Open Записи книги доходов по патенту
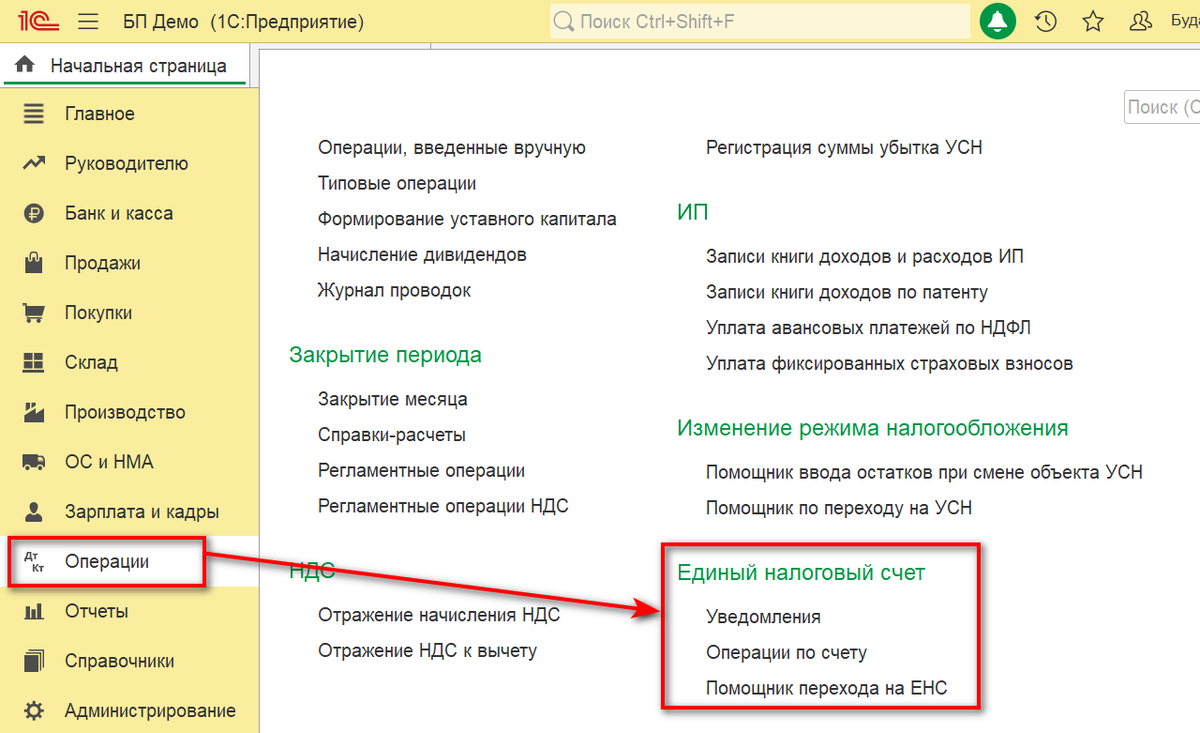This screenshot has height=733, width=1200. (x=847, y=292)
